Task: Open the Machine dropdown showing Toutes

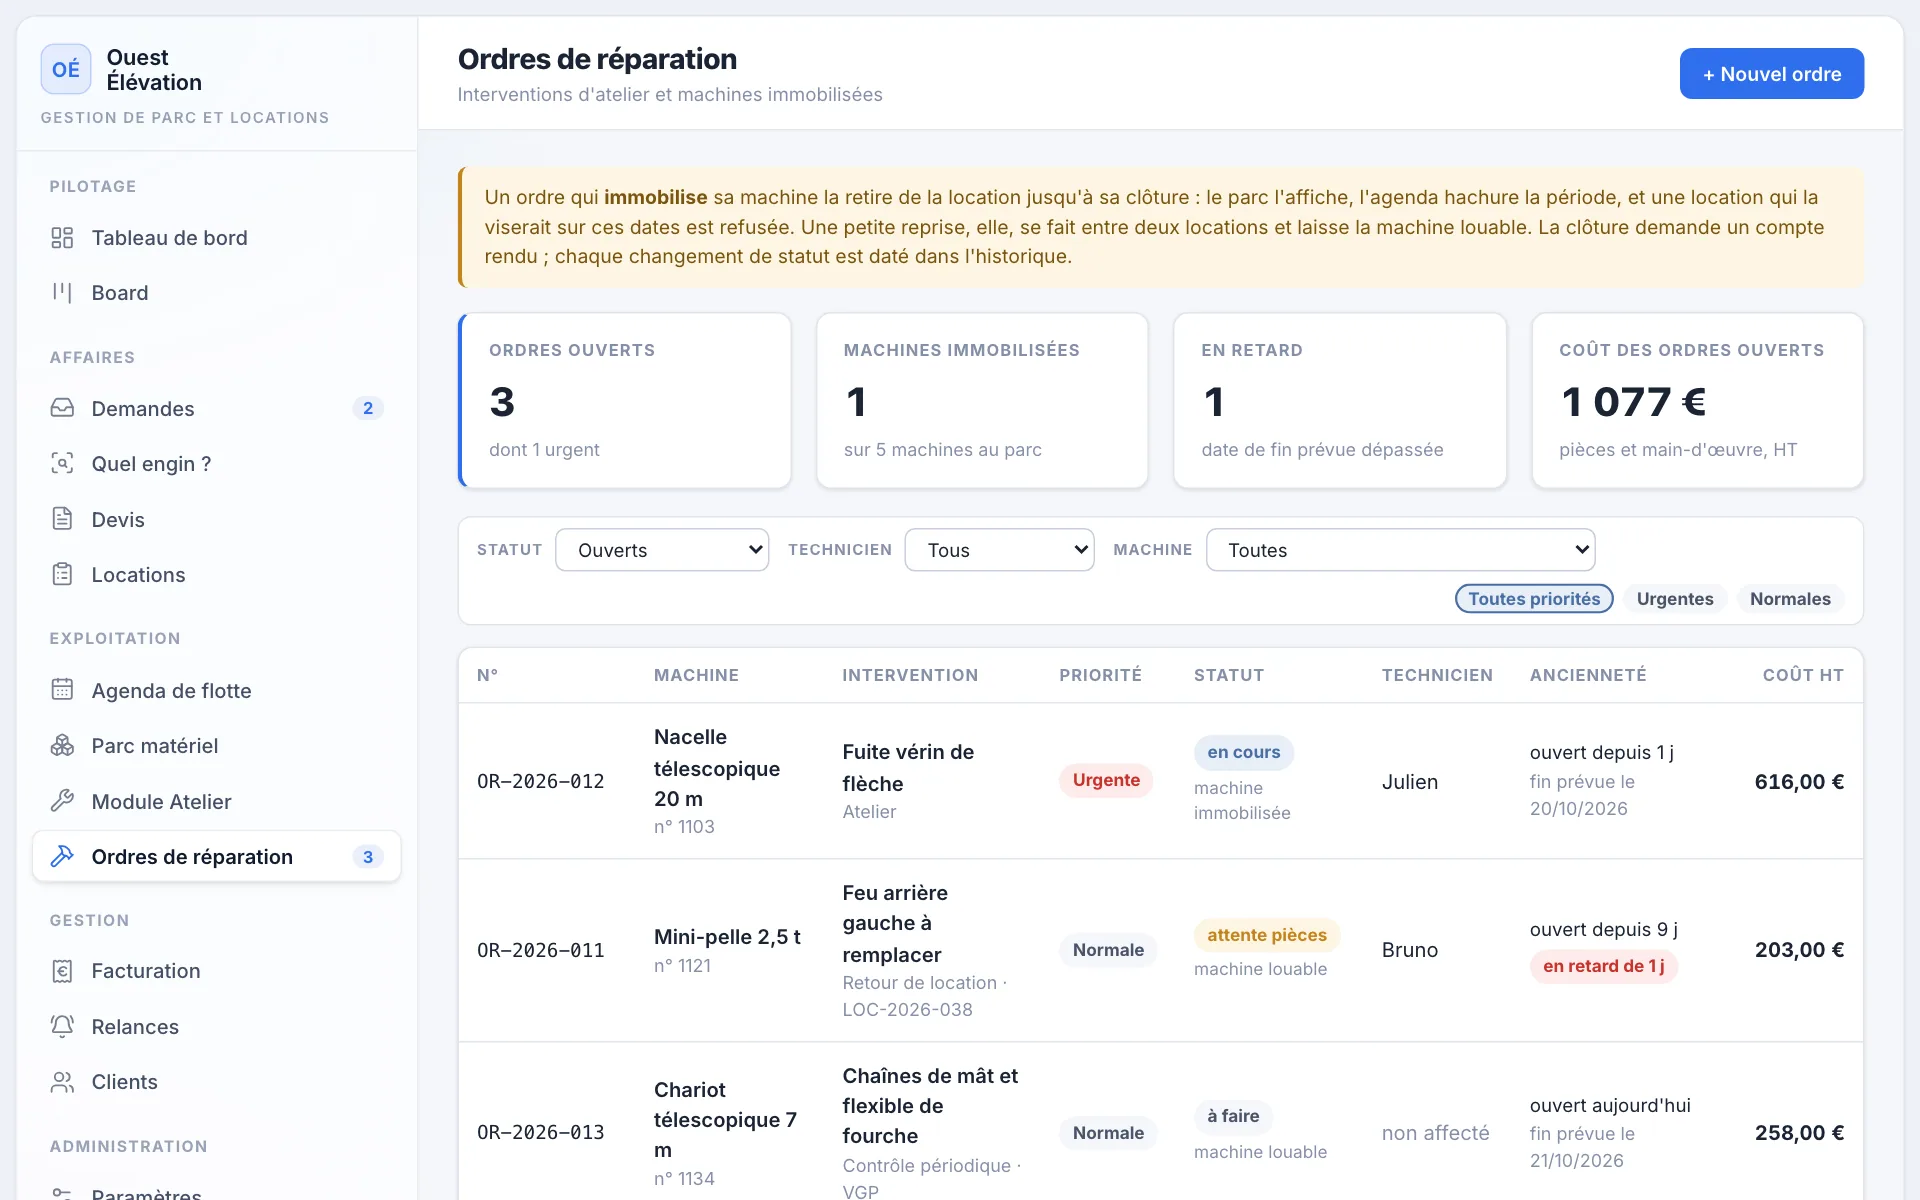Action: [x=1400, y=550]
